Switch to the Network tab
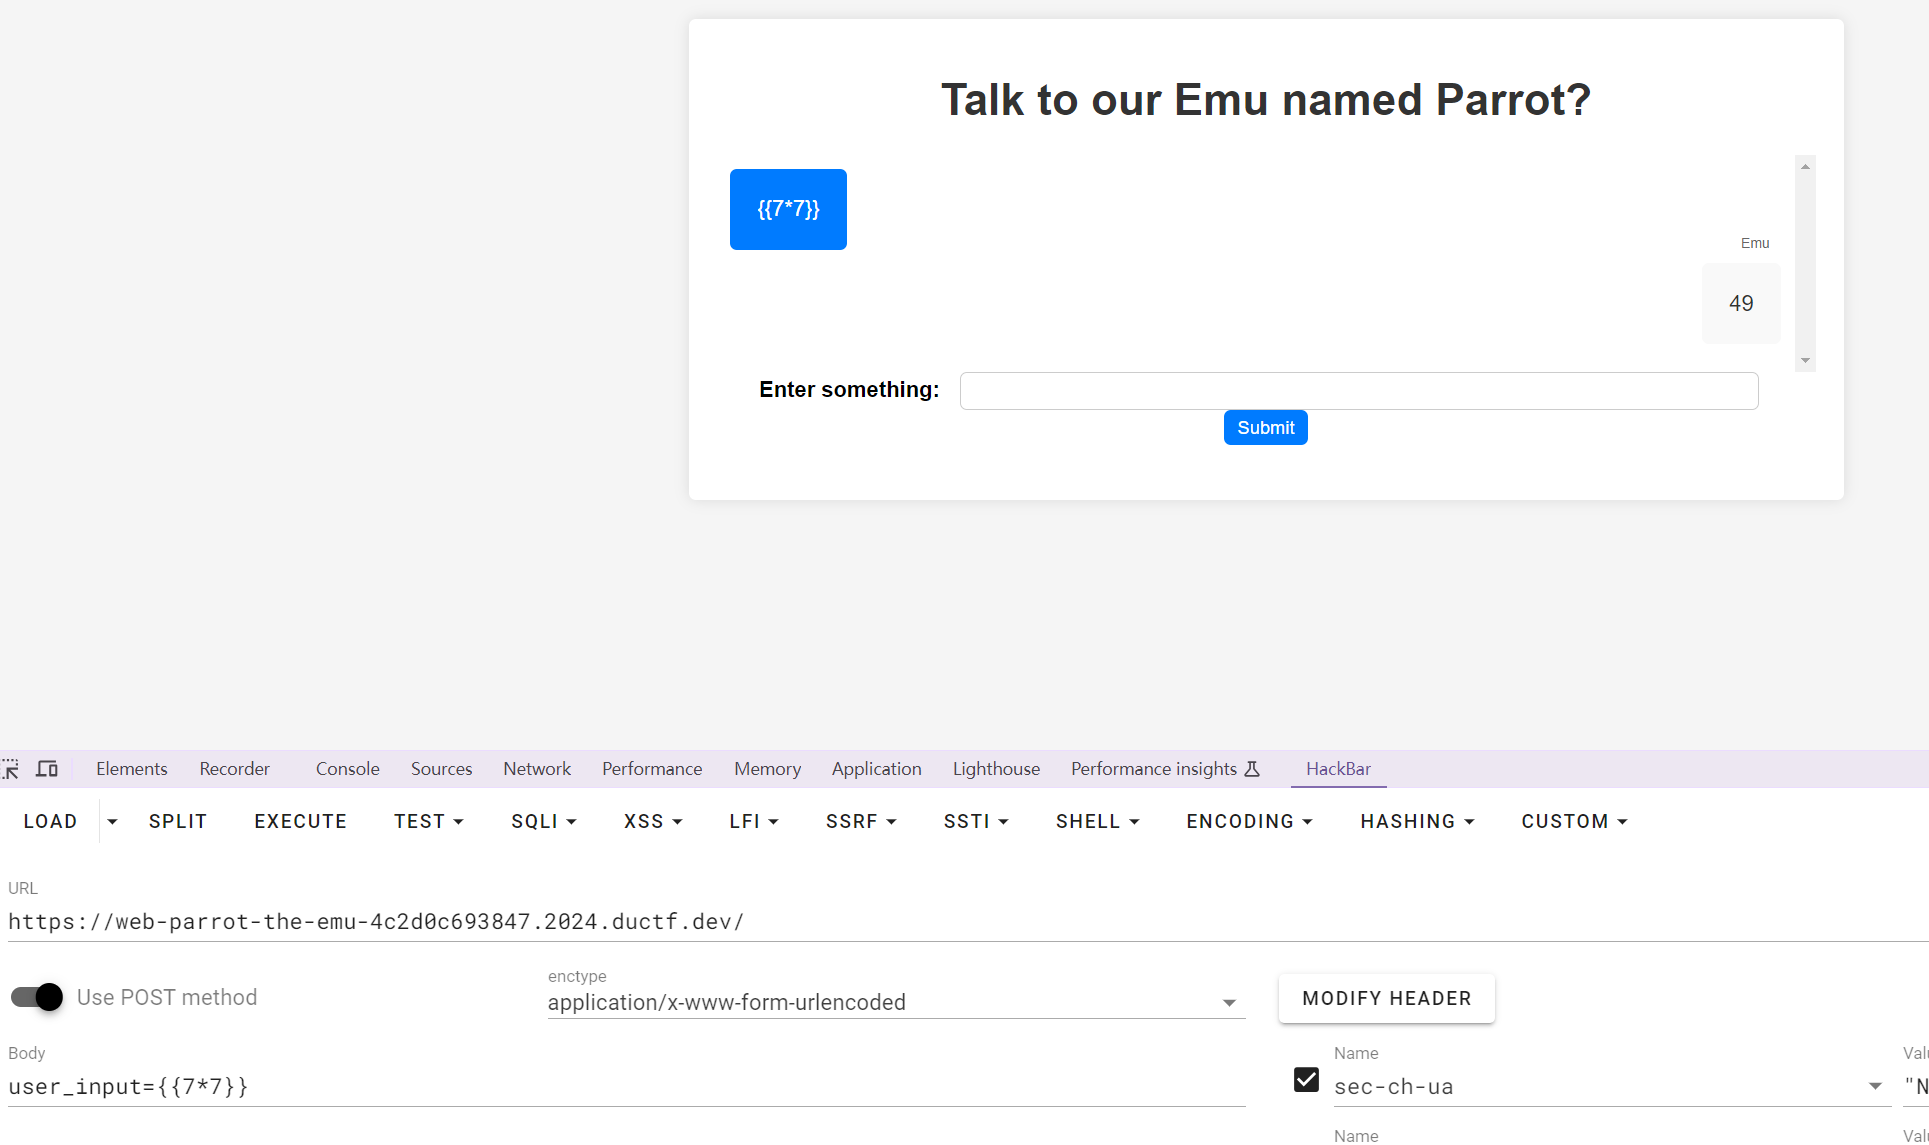The width and height of the screenshot is (1929, 1145). [x=537, y=769]
